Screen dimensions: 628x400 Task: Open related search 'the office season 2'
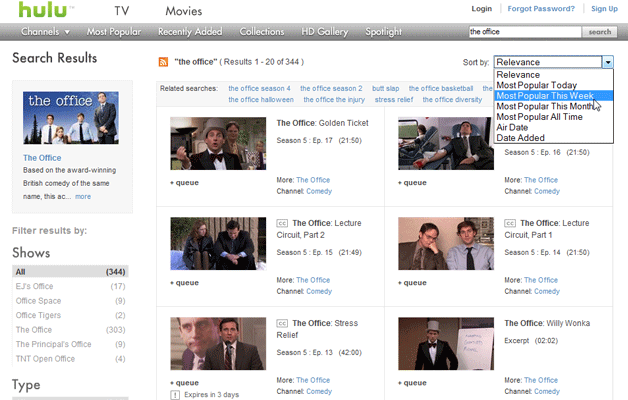click(331, 88)
